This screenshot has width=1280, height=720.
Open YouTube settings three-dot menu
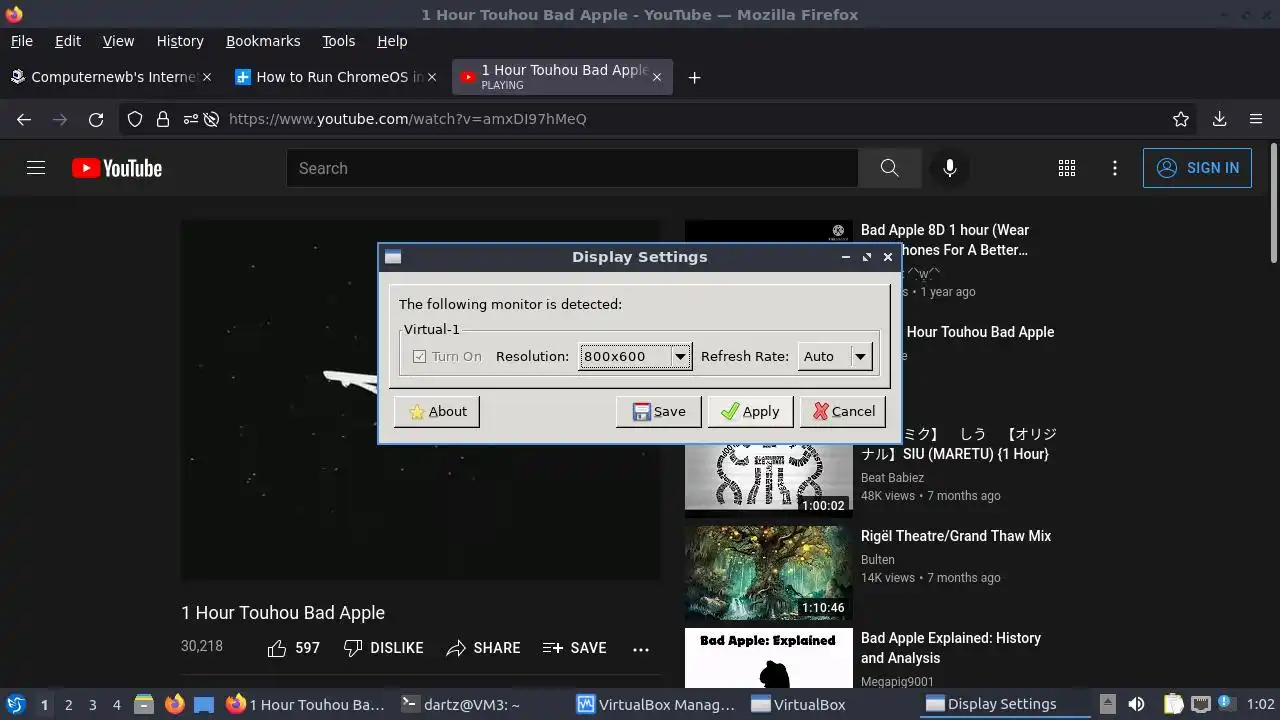pyautogui.click(x=1115, y=168)
